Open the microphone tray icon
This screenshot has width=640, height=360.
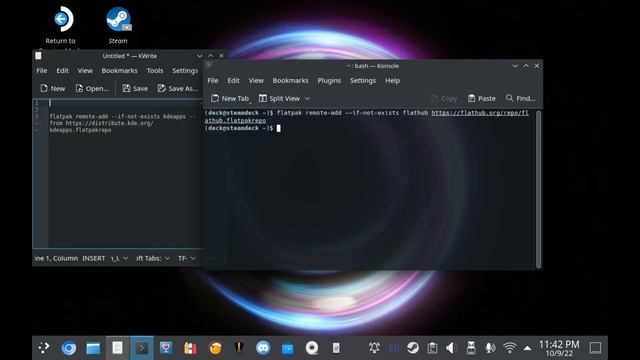[x=490, y=348]
